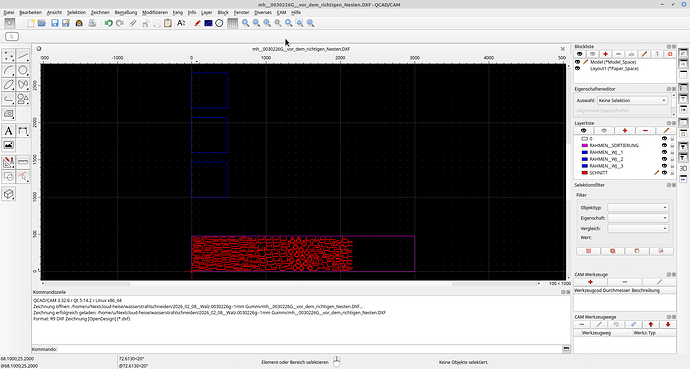Viewport: 690px width, 369px height.
Task: Click the Save As toolbar icon
Action: (66, 23)
